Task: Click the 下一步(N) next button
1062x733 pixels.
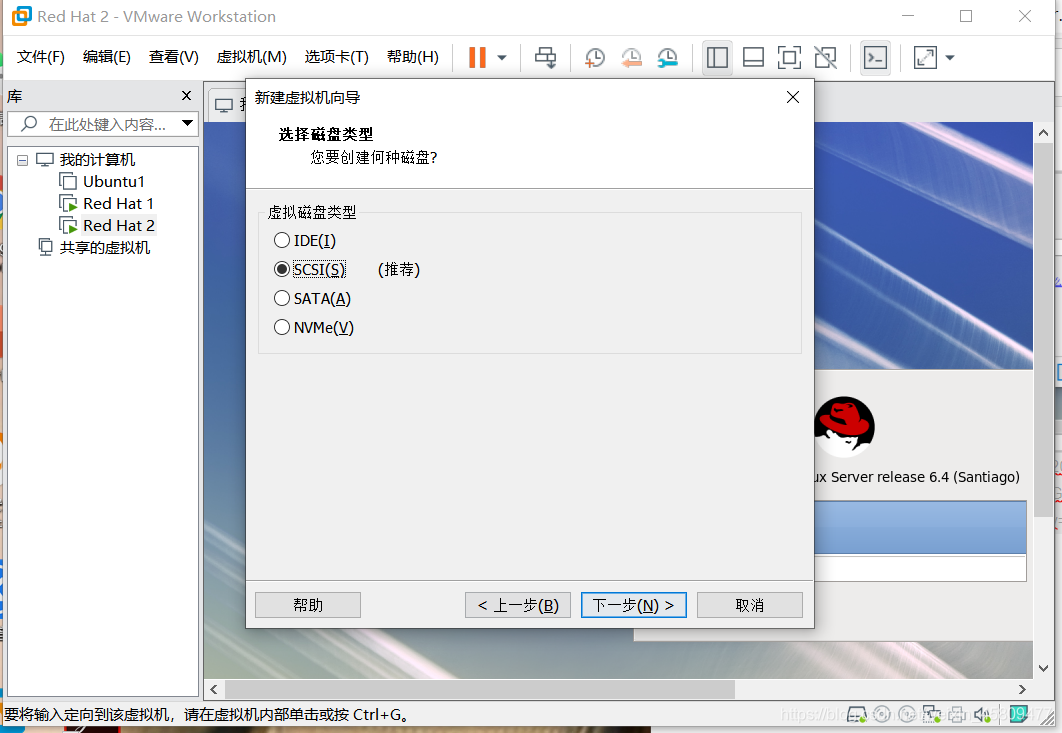Action: coord(633,605)
